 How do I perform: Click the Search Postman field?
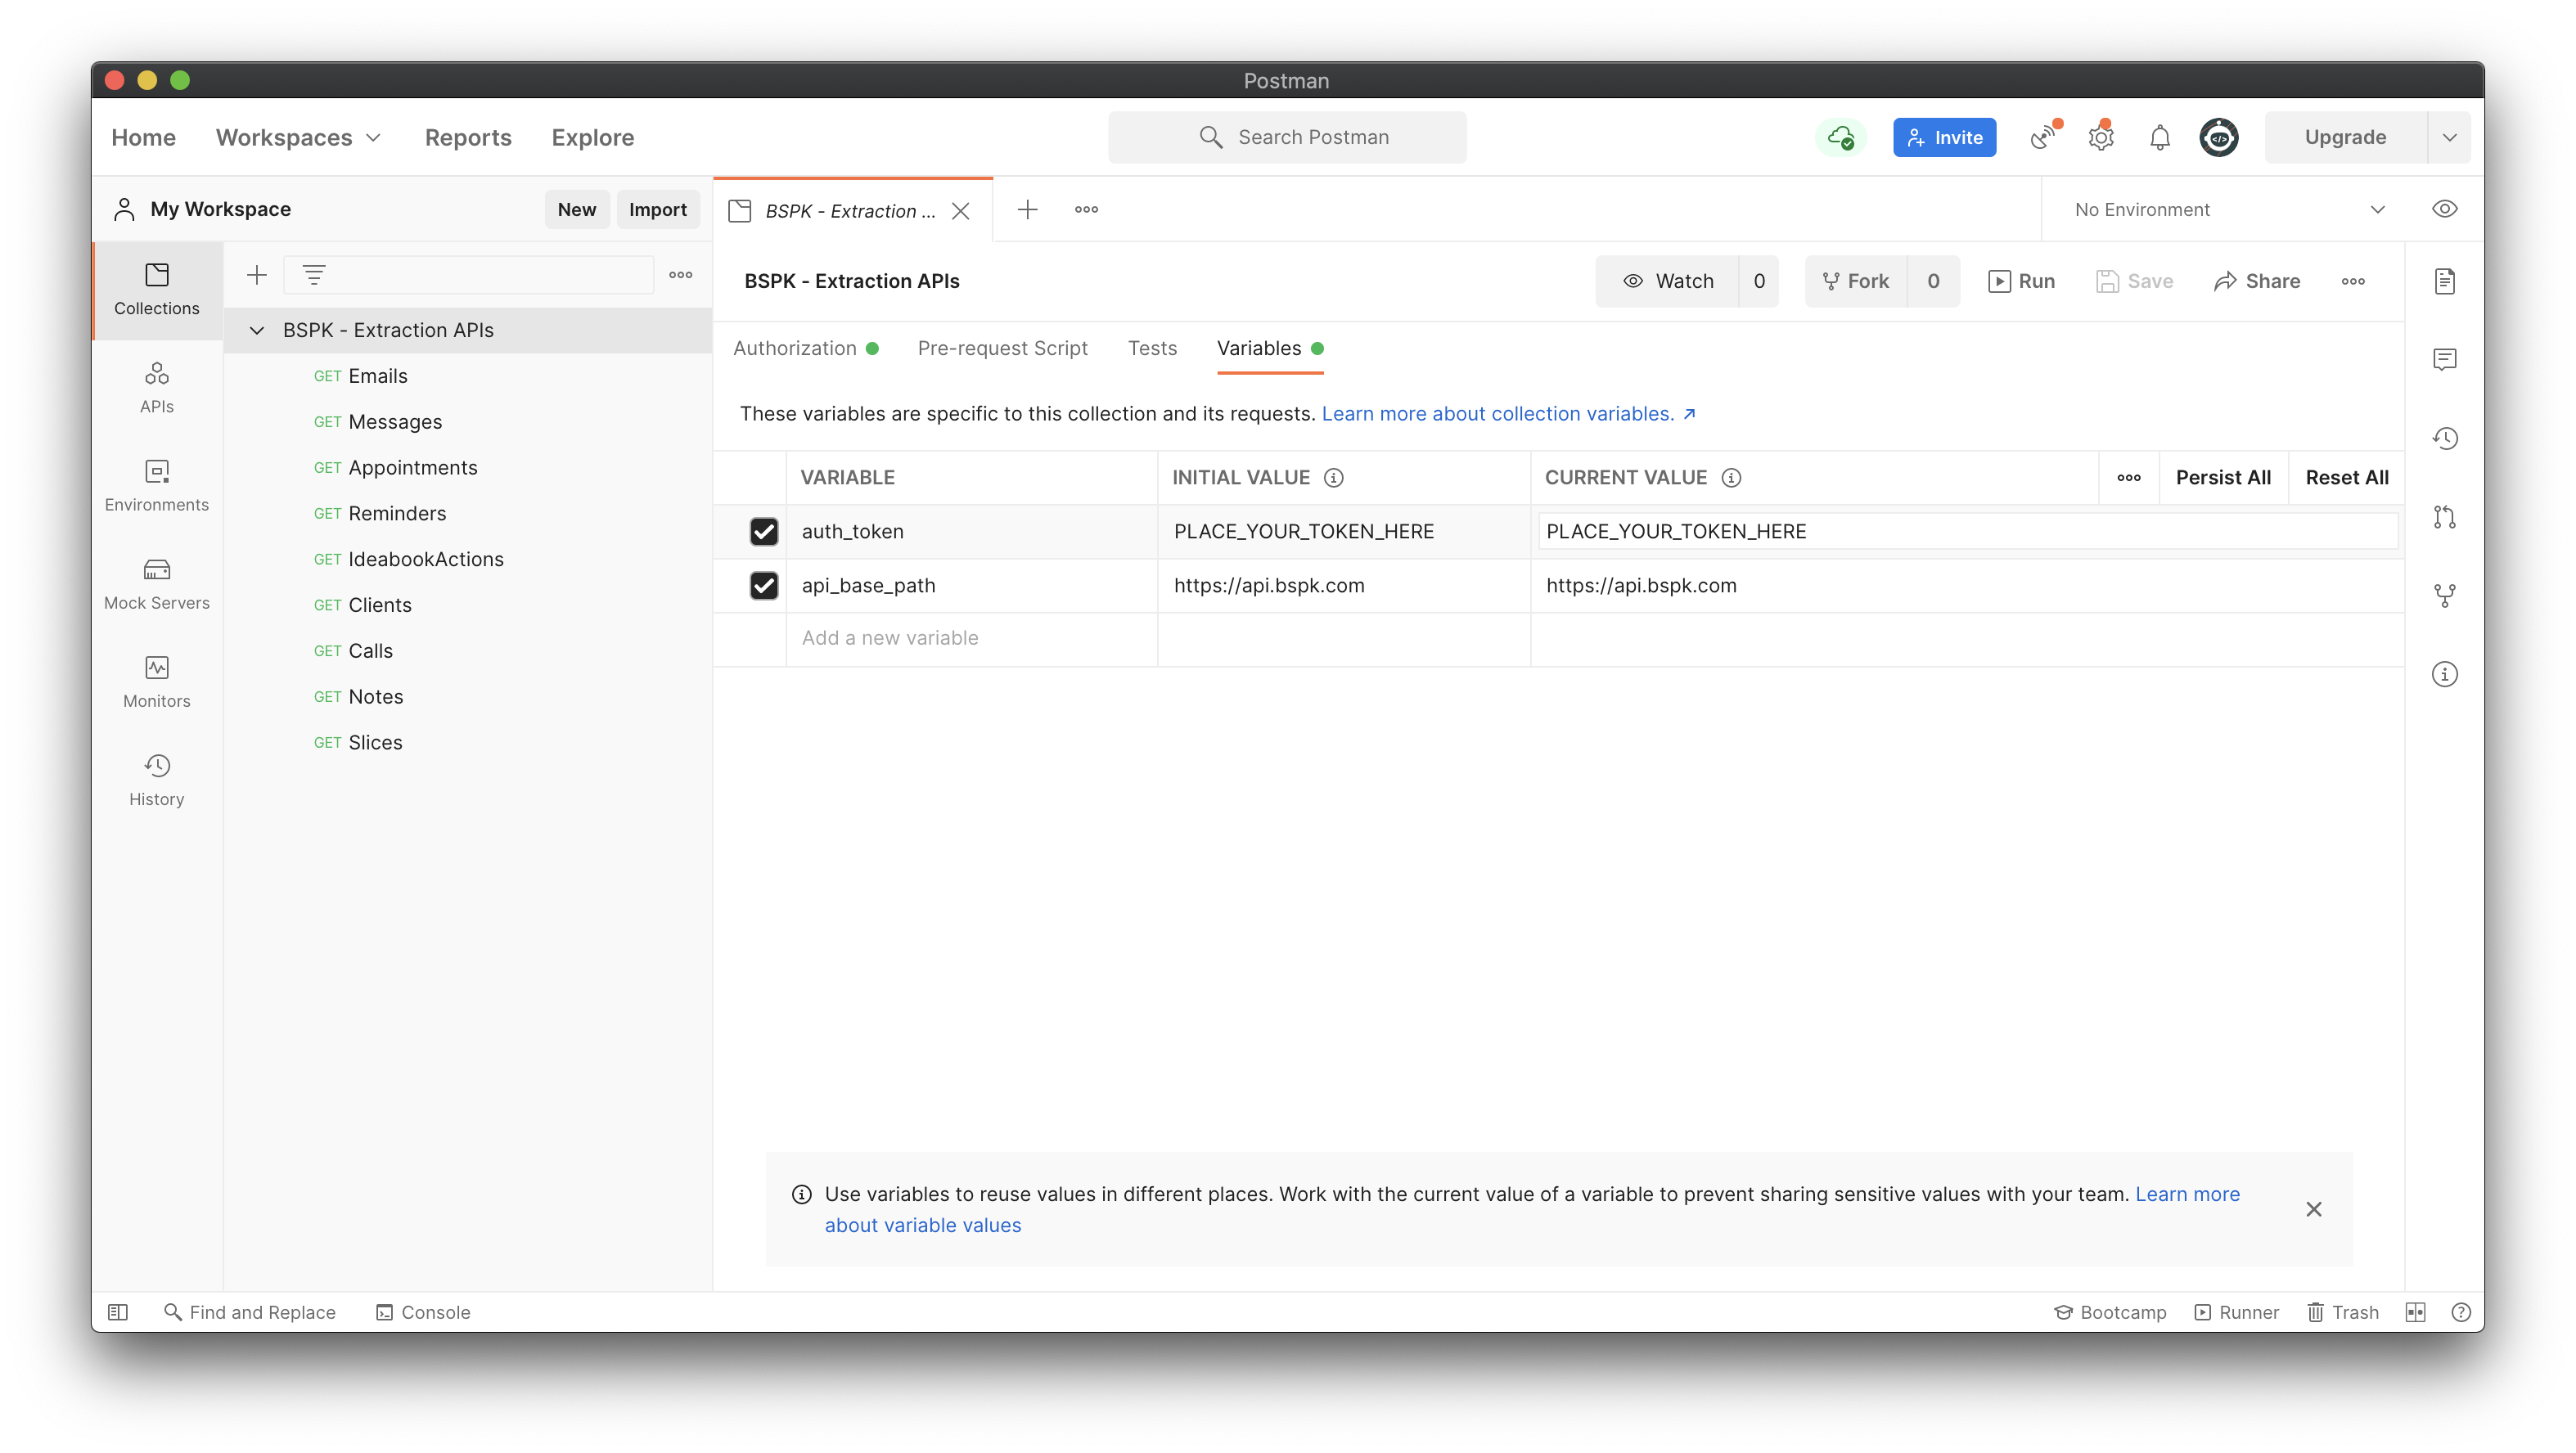pos(1287,137)
